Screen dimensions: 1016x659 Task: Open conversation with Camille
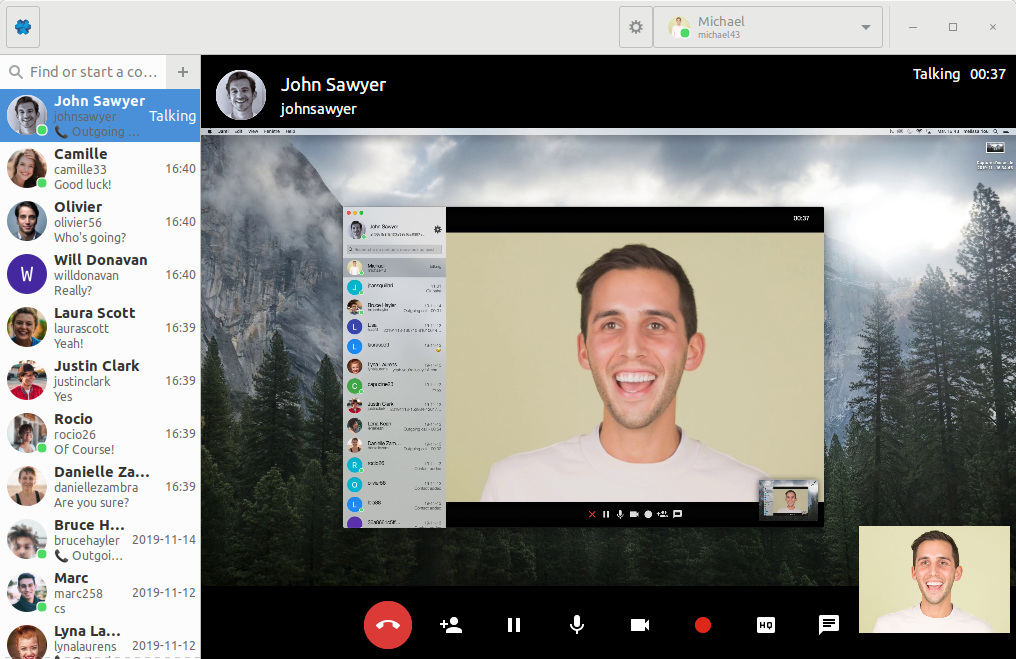(x=100, y=169)
